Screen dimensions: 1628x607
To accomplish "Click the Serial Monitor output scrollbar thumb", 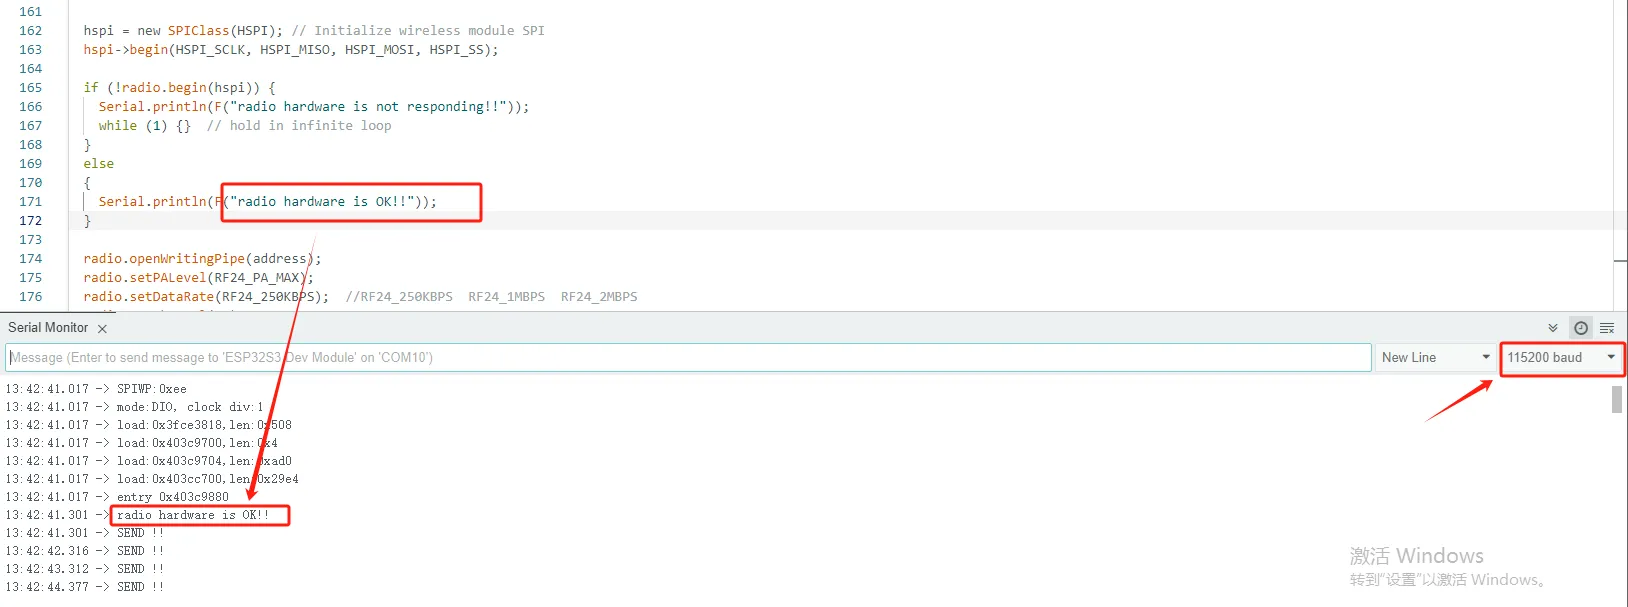I will click(1617, 399).
